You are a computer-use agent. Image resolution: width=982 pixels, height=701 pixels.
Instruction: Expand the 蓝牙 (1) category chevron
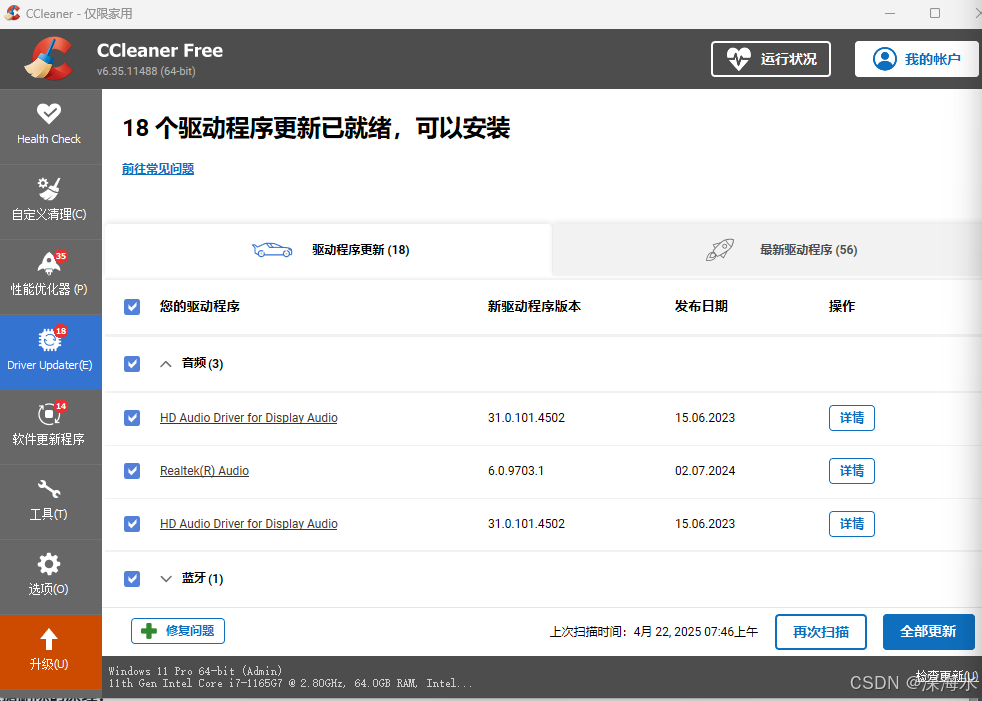click(166, 579)
